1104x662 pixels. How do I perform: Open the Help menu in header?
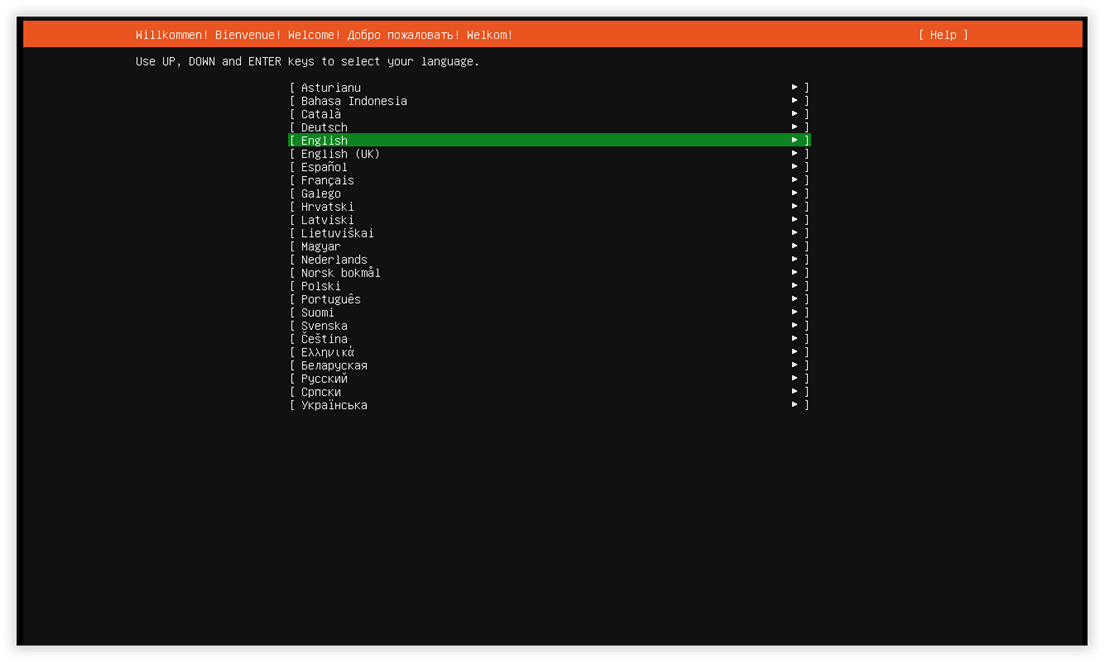943,35
